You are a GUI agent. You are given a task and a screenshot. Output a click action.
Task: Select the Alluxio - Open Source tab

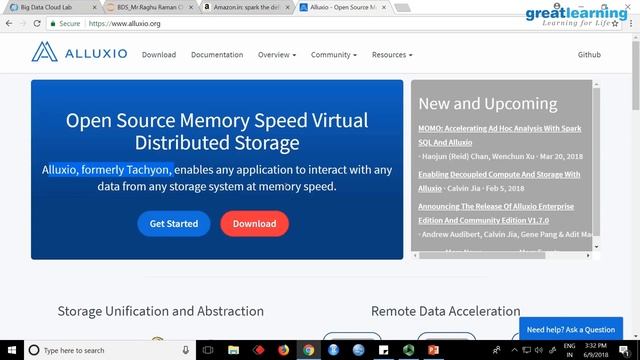pos(342,7)
